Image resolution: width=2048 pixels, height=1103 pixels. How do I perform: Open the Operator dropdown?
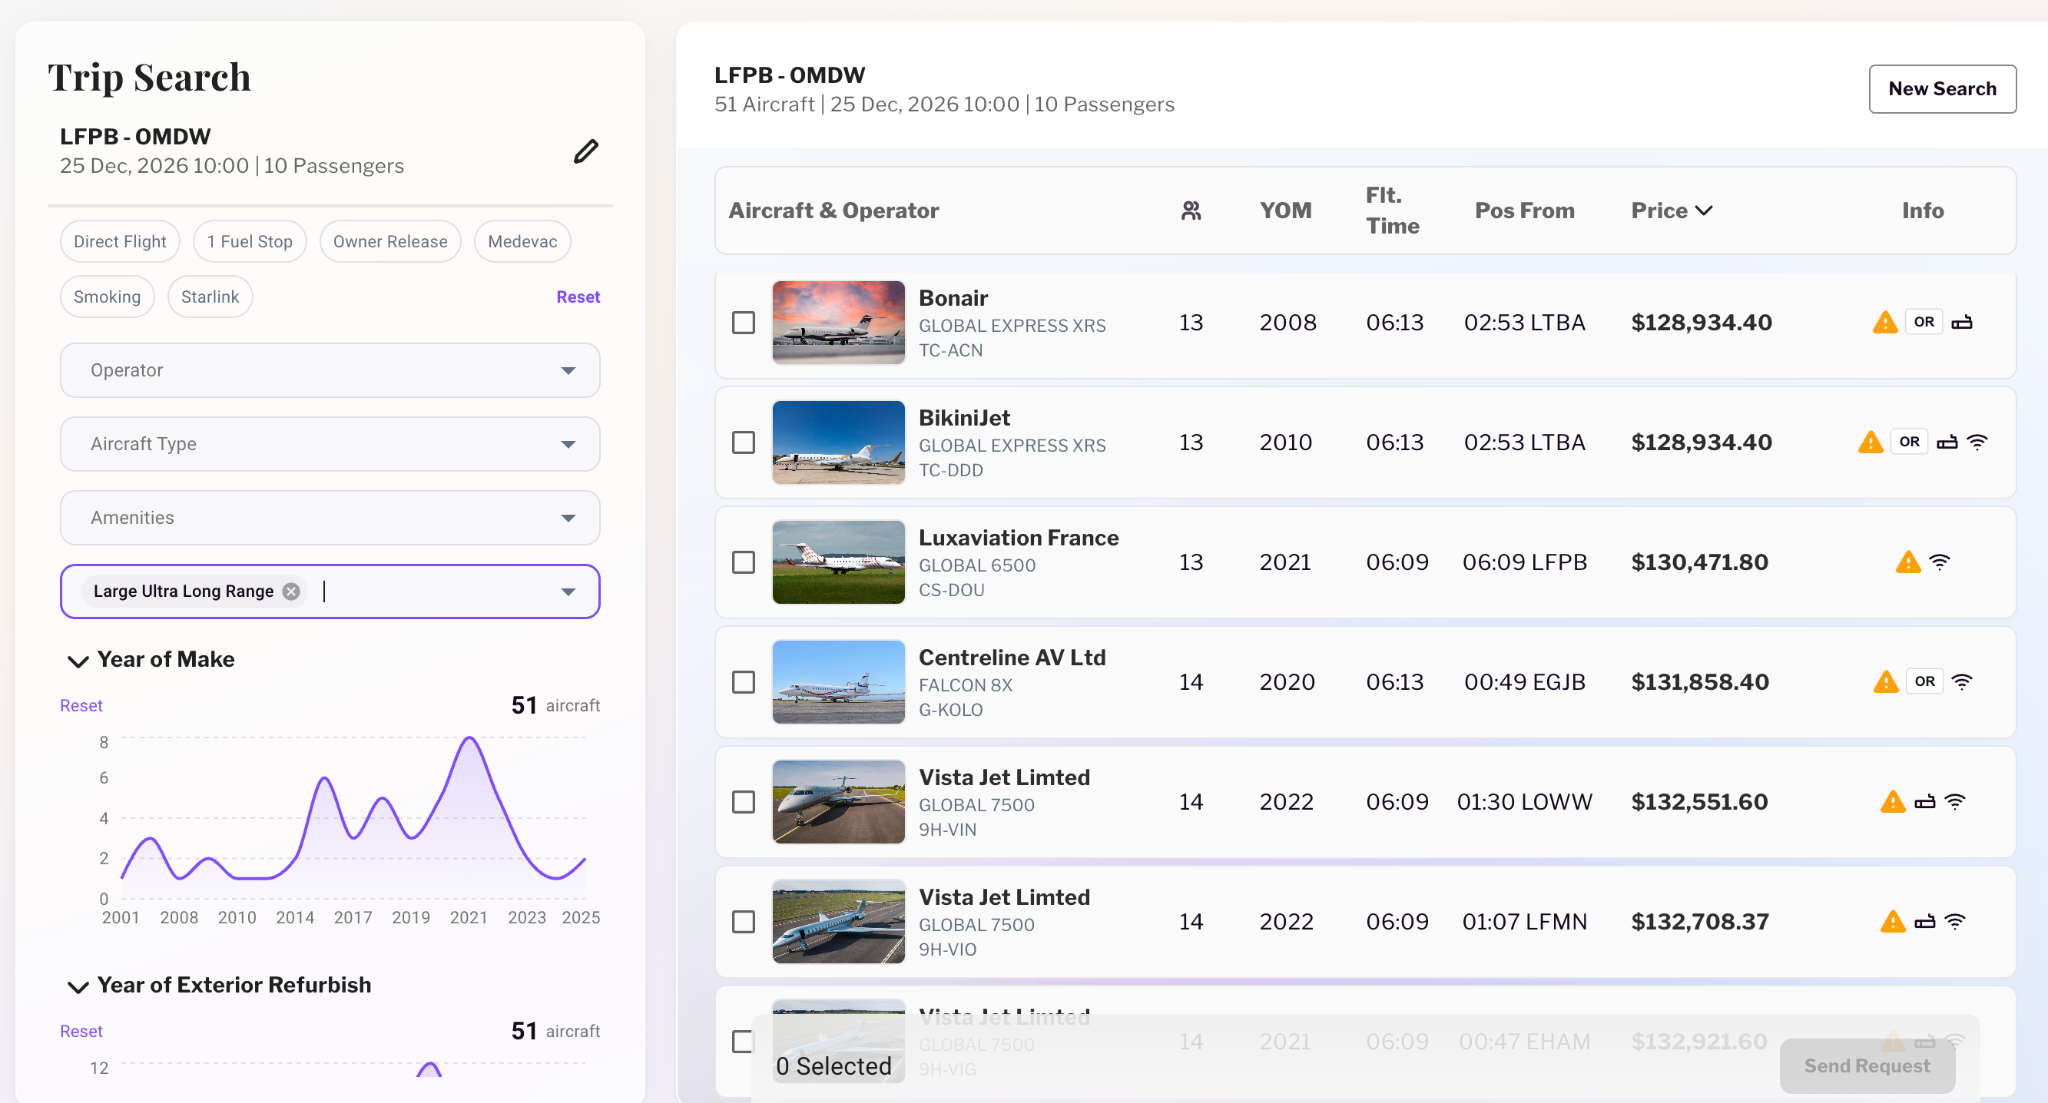coord(330,370)
